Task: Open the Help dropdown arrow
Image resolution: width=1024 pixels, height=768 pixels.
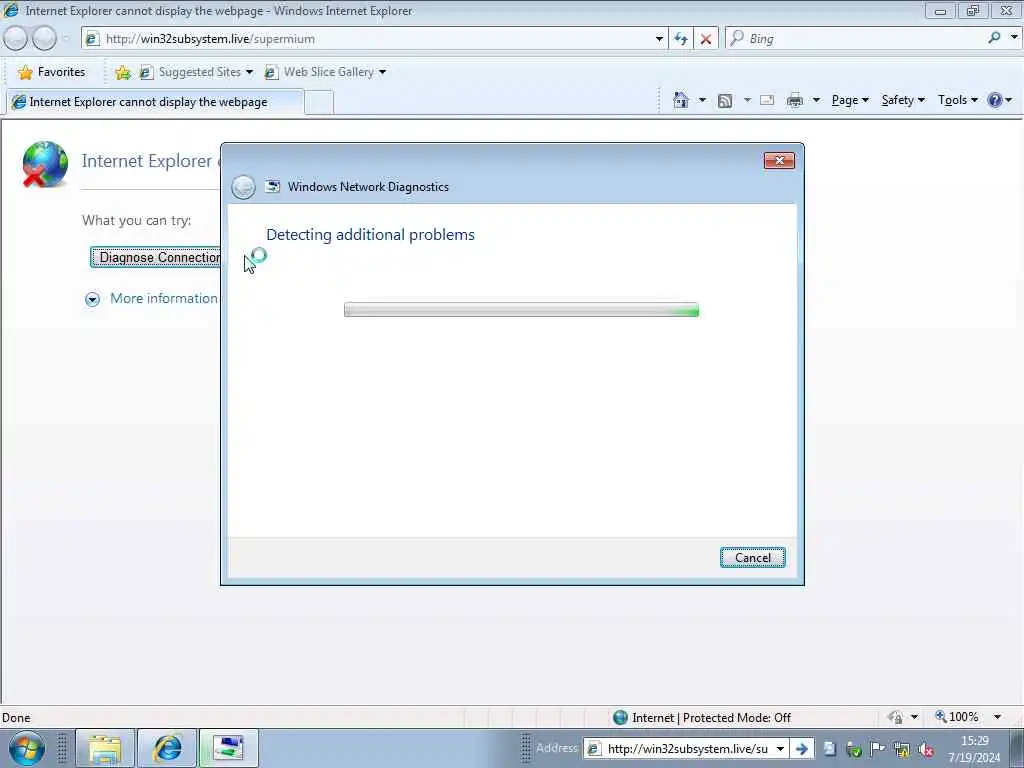Action: 1009,100
